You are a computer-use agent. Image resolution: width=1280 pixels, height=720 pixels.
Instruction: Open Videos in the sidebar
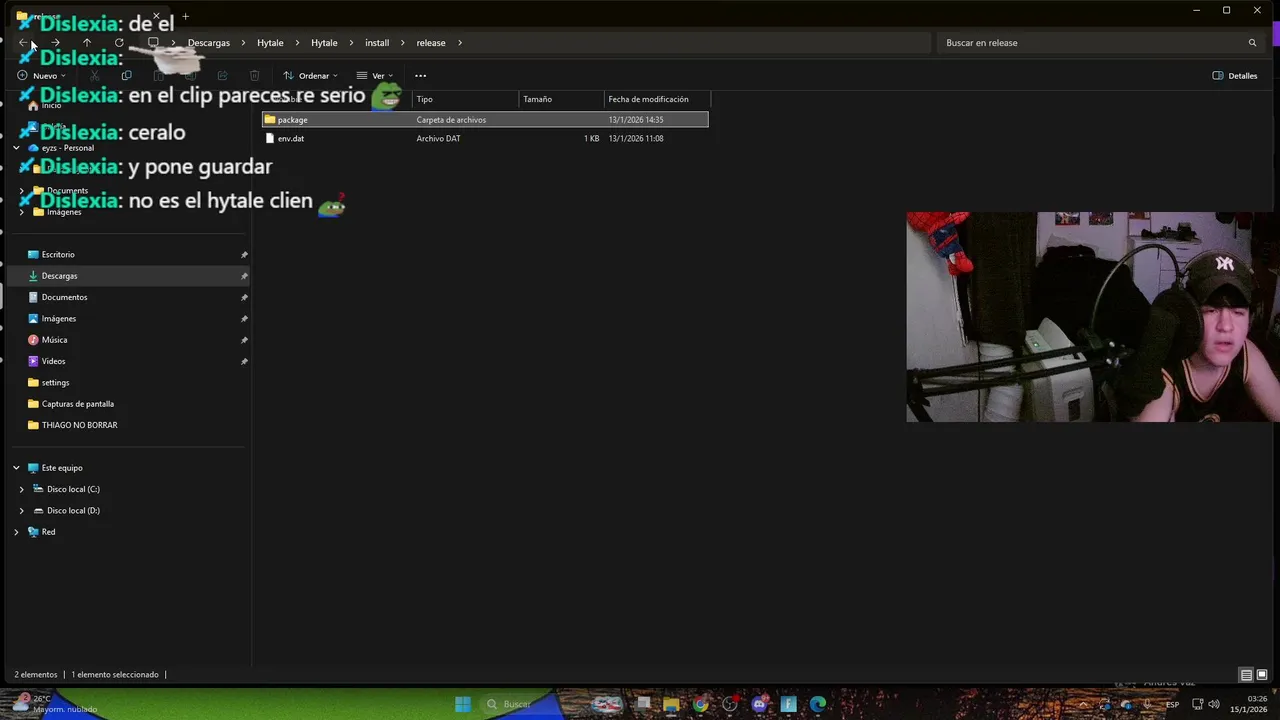(x=53, y=362)
